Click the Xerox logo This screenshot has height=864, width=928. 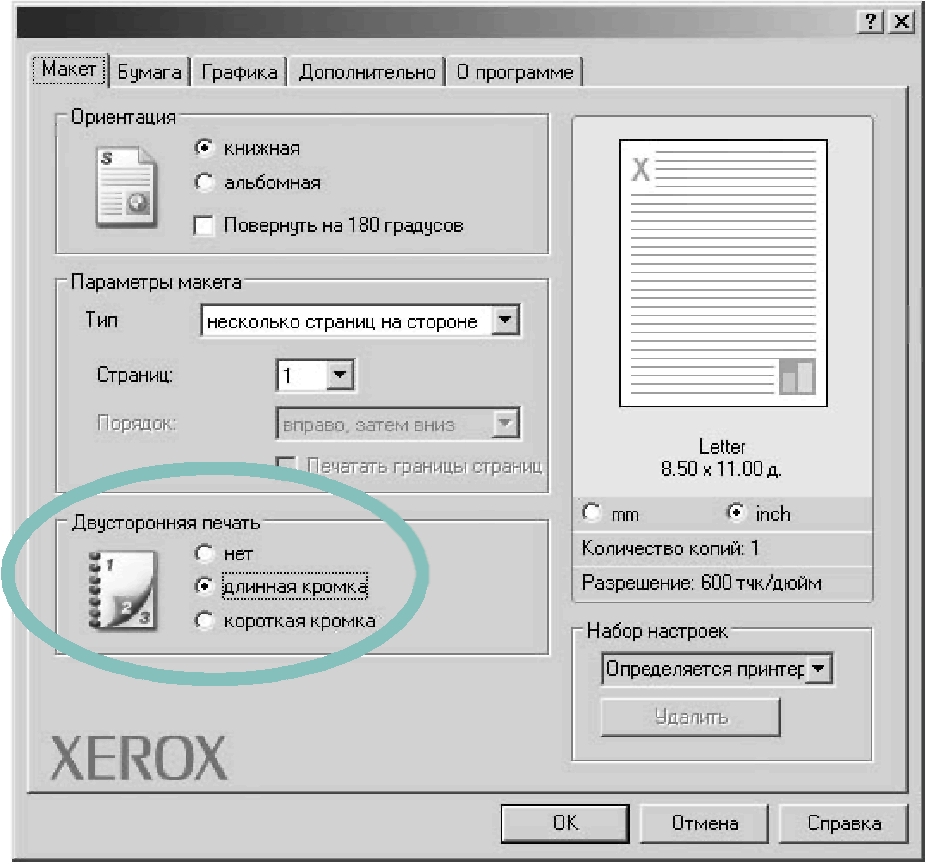click(x=139, y=759)
